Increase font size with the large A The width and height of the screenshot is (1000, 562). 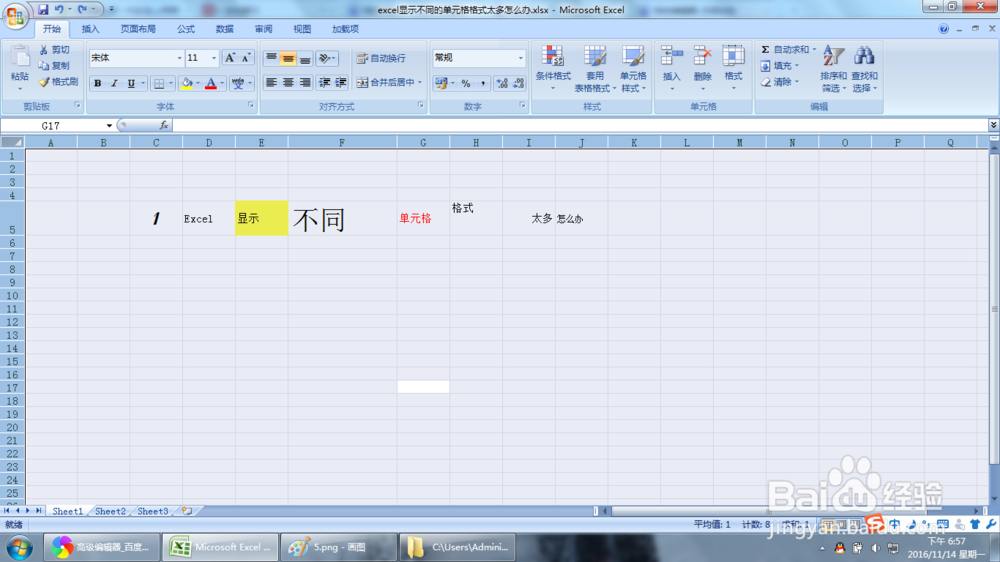point(230,58)
